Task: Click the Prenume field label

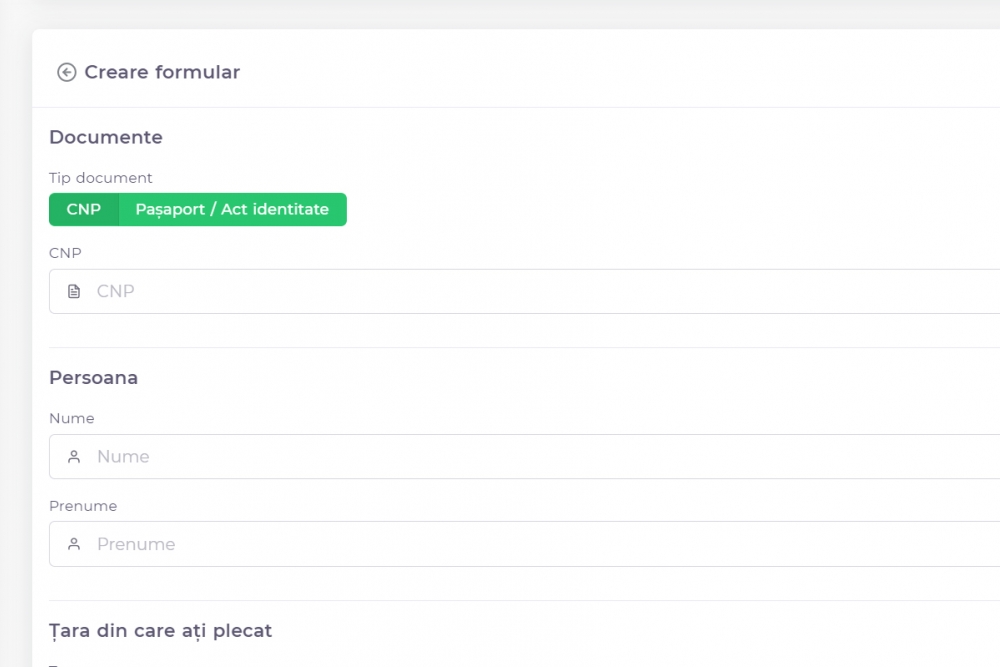Action: 83,507
